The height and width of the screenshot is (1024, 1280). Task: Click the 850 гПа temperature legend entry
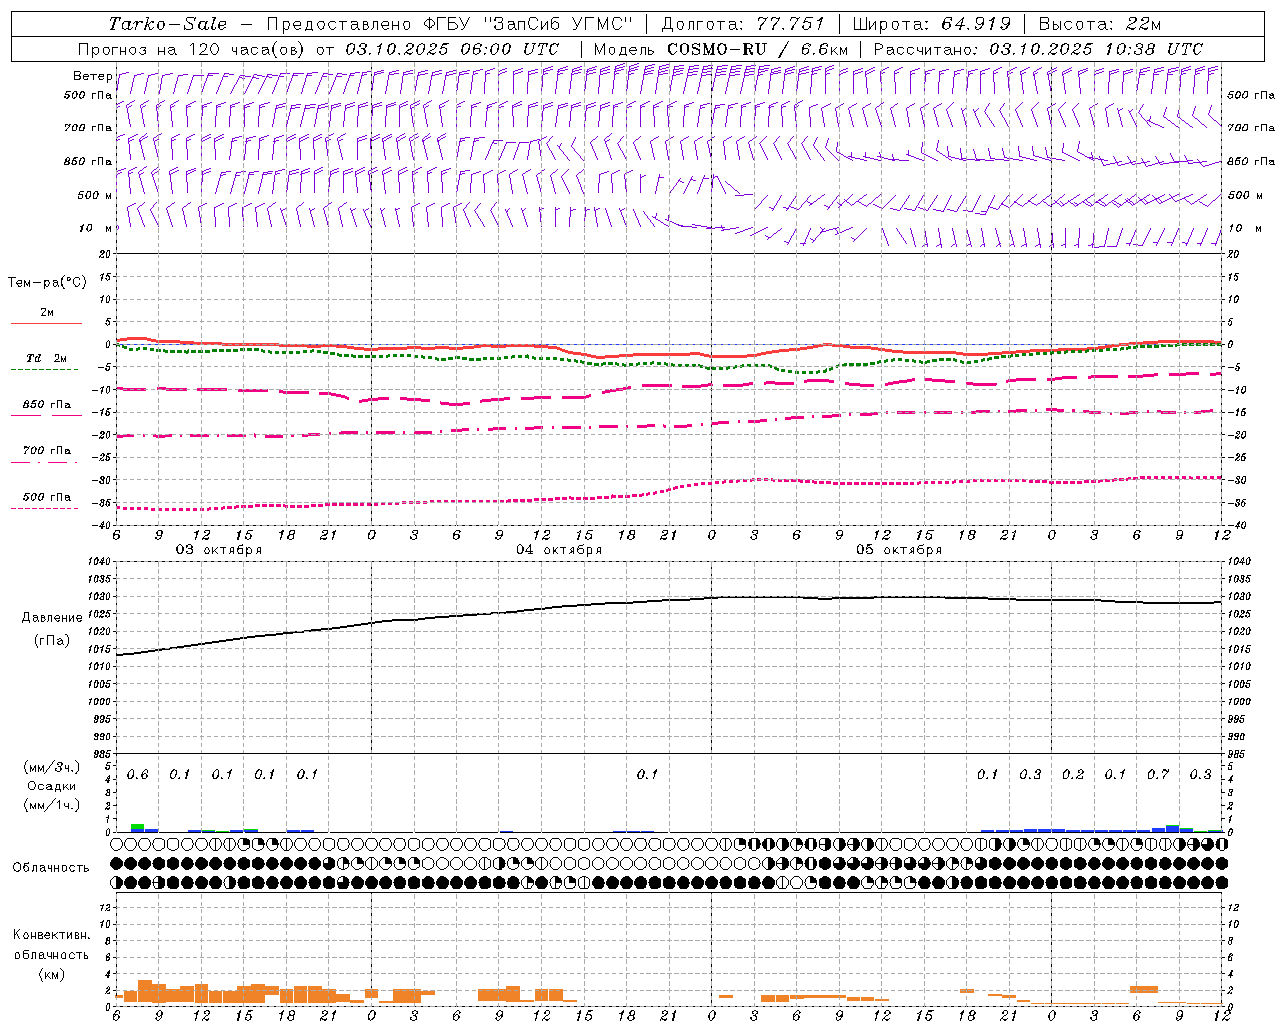point(47,405)
